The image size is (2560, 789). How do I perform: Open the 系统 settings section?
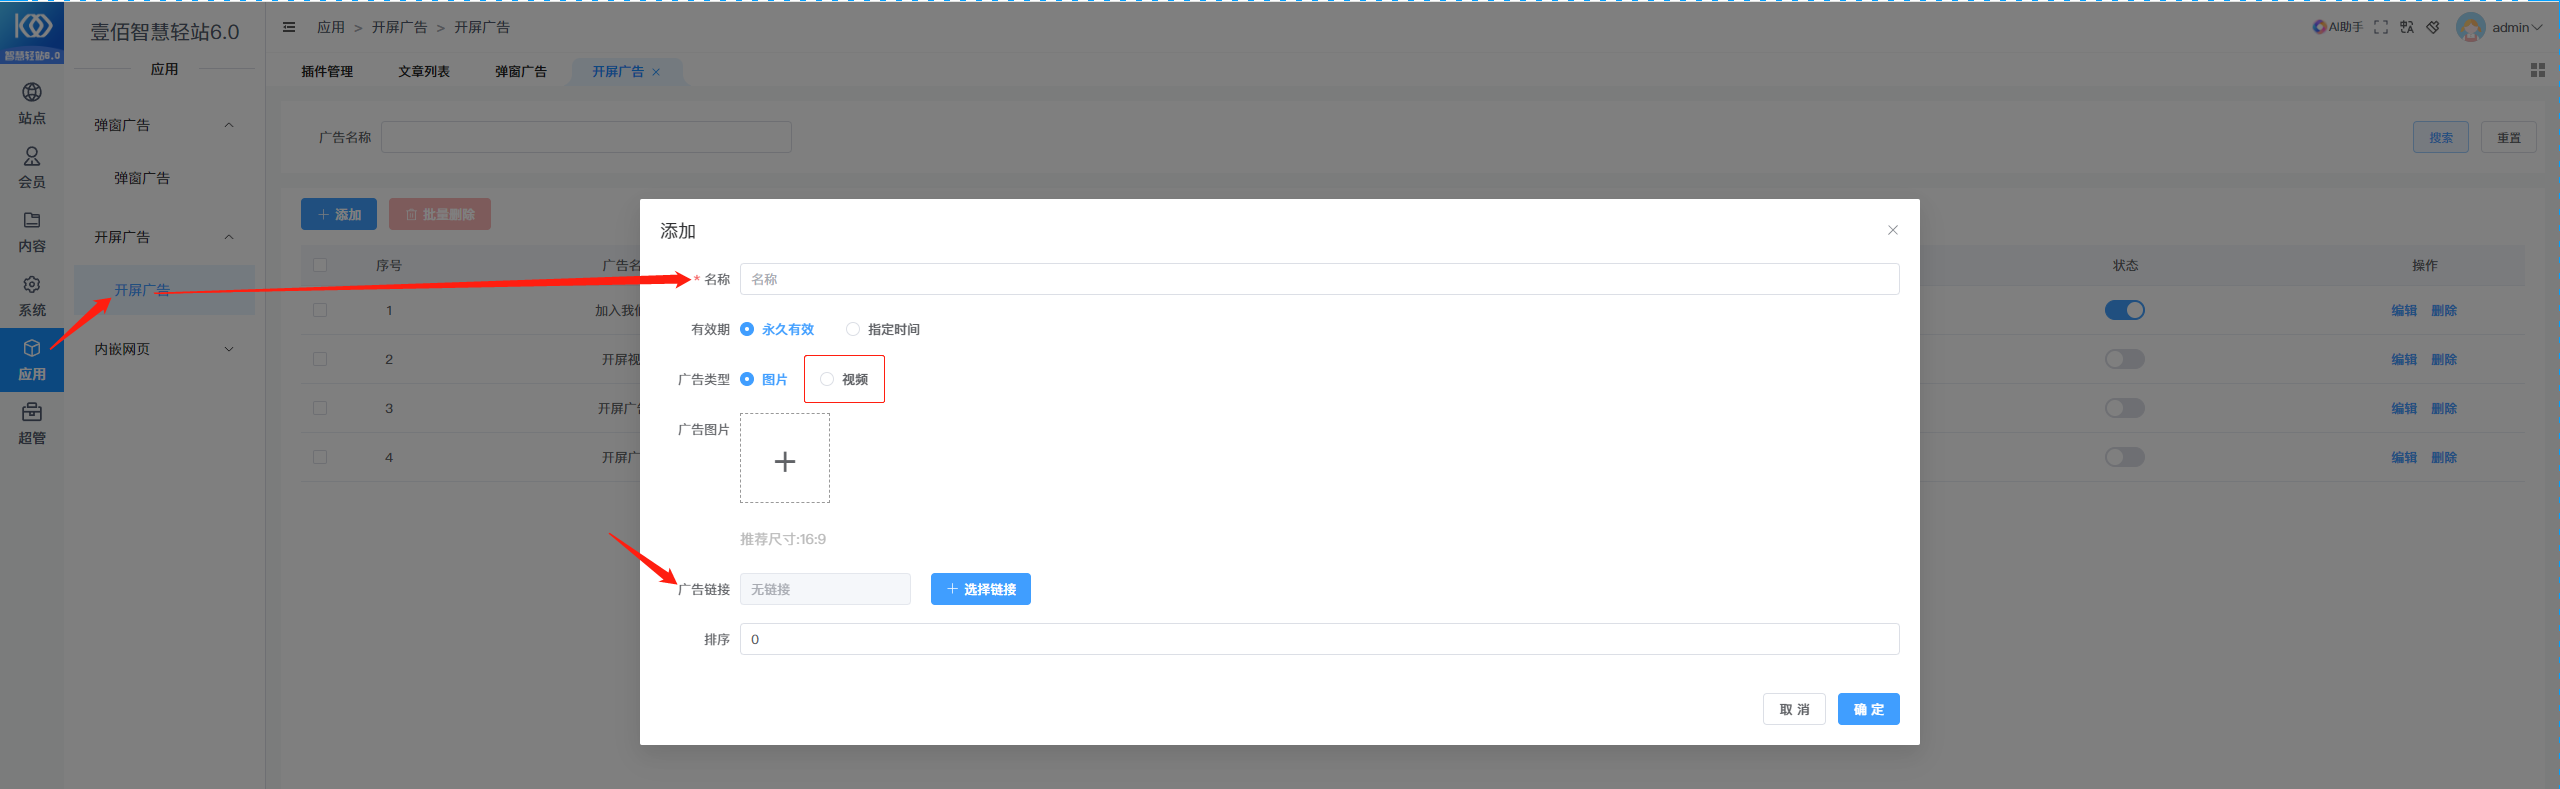click(x=32, y=296)
